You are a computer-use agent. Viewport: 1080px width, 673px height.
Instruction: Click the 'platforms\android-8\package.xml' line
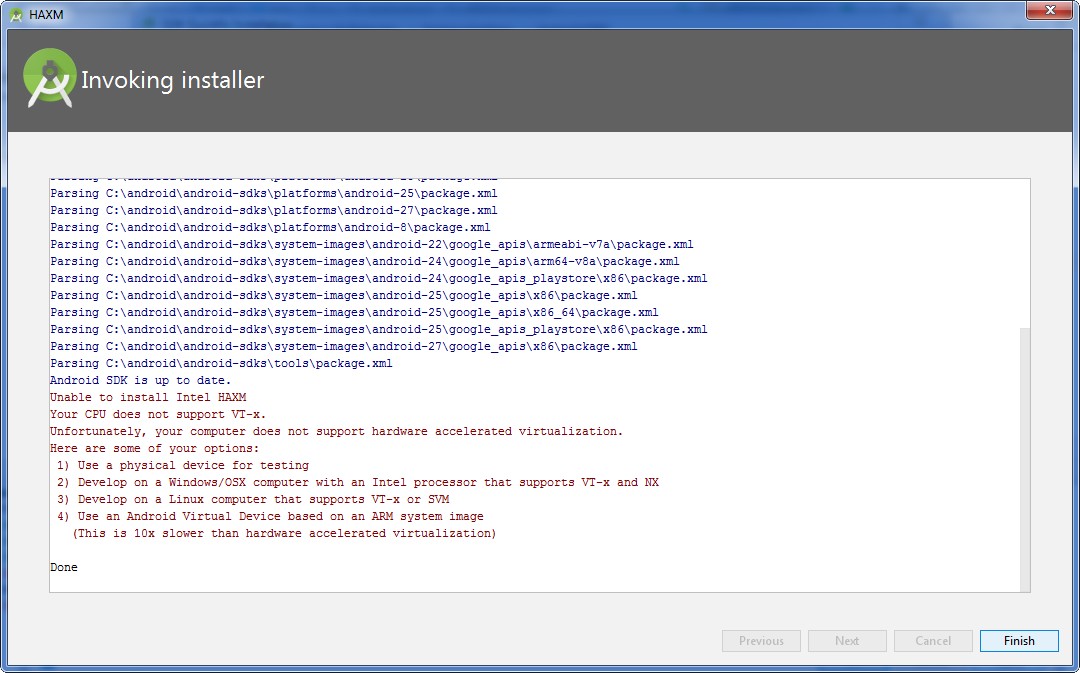click(271, 227)
